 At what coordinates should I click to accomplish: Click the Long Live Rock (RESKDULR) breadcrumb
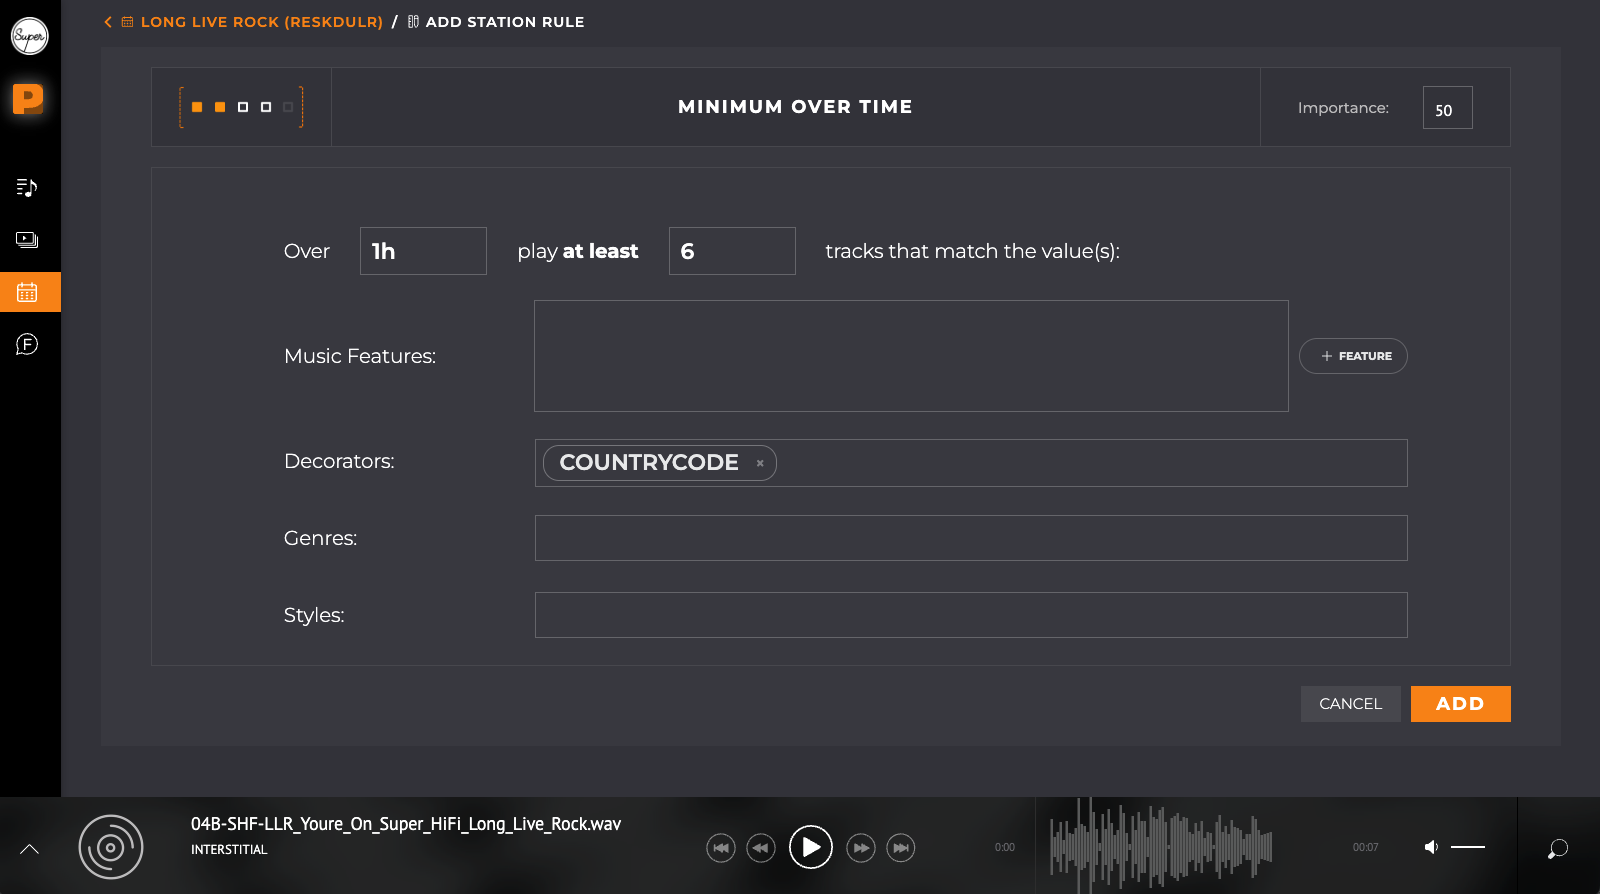(x=262, y=22)
